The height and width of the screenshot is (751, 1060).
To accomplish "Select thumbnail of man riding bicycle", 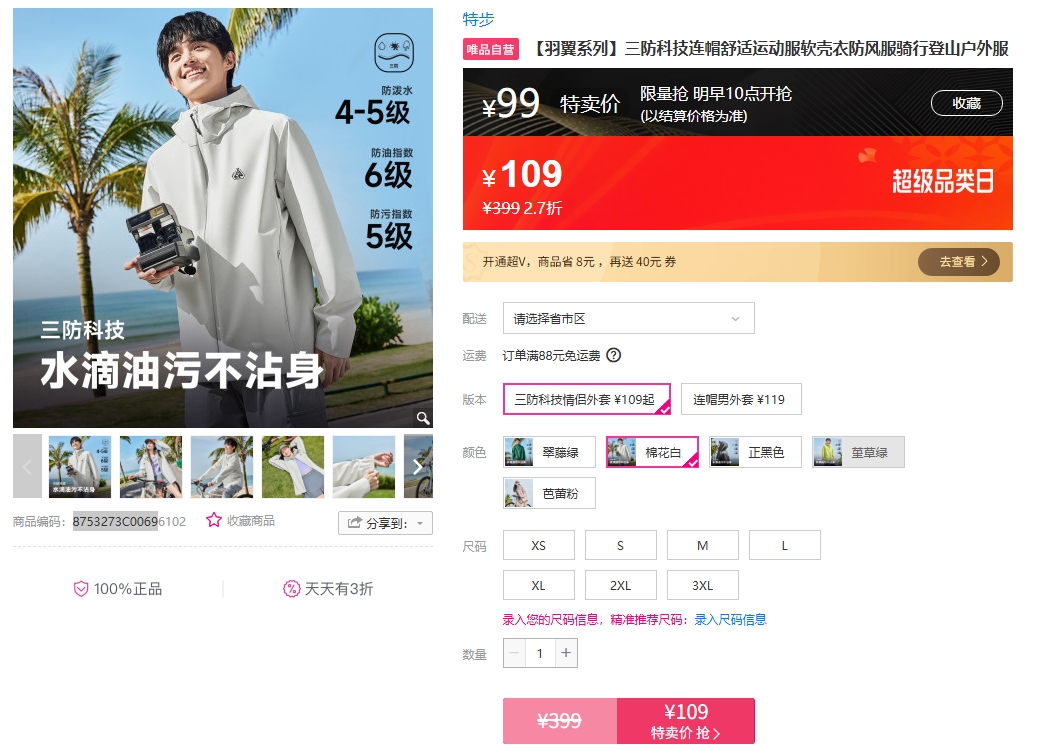I will 222,466.
